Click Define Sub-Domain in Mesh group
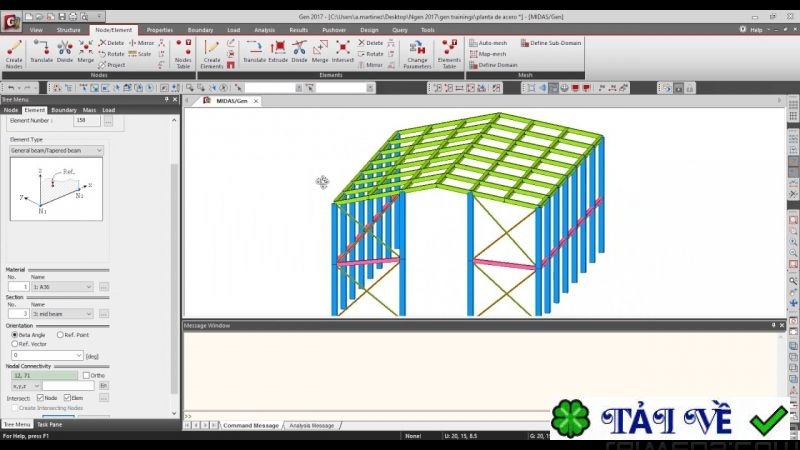This screenshot has height=450, width=800. pyautogui.click(x=551, y=43)
